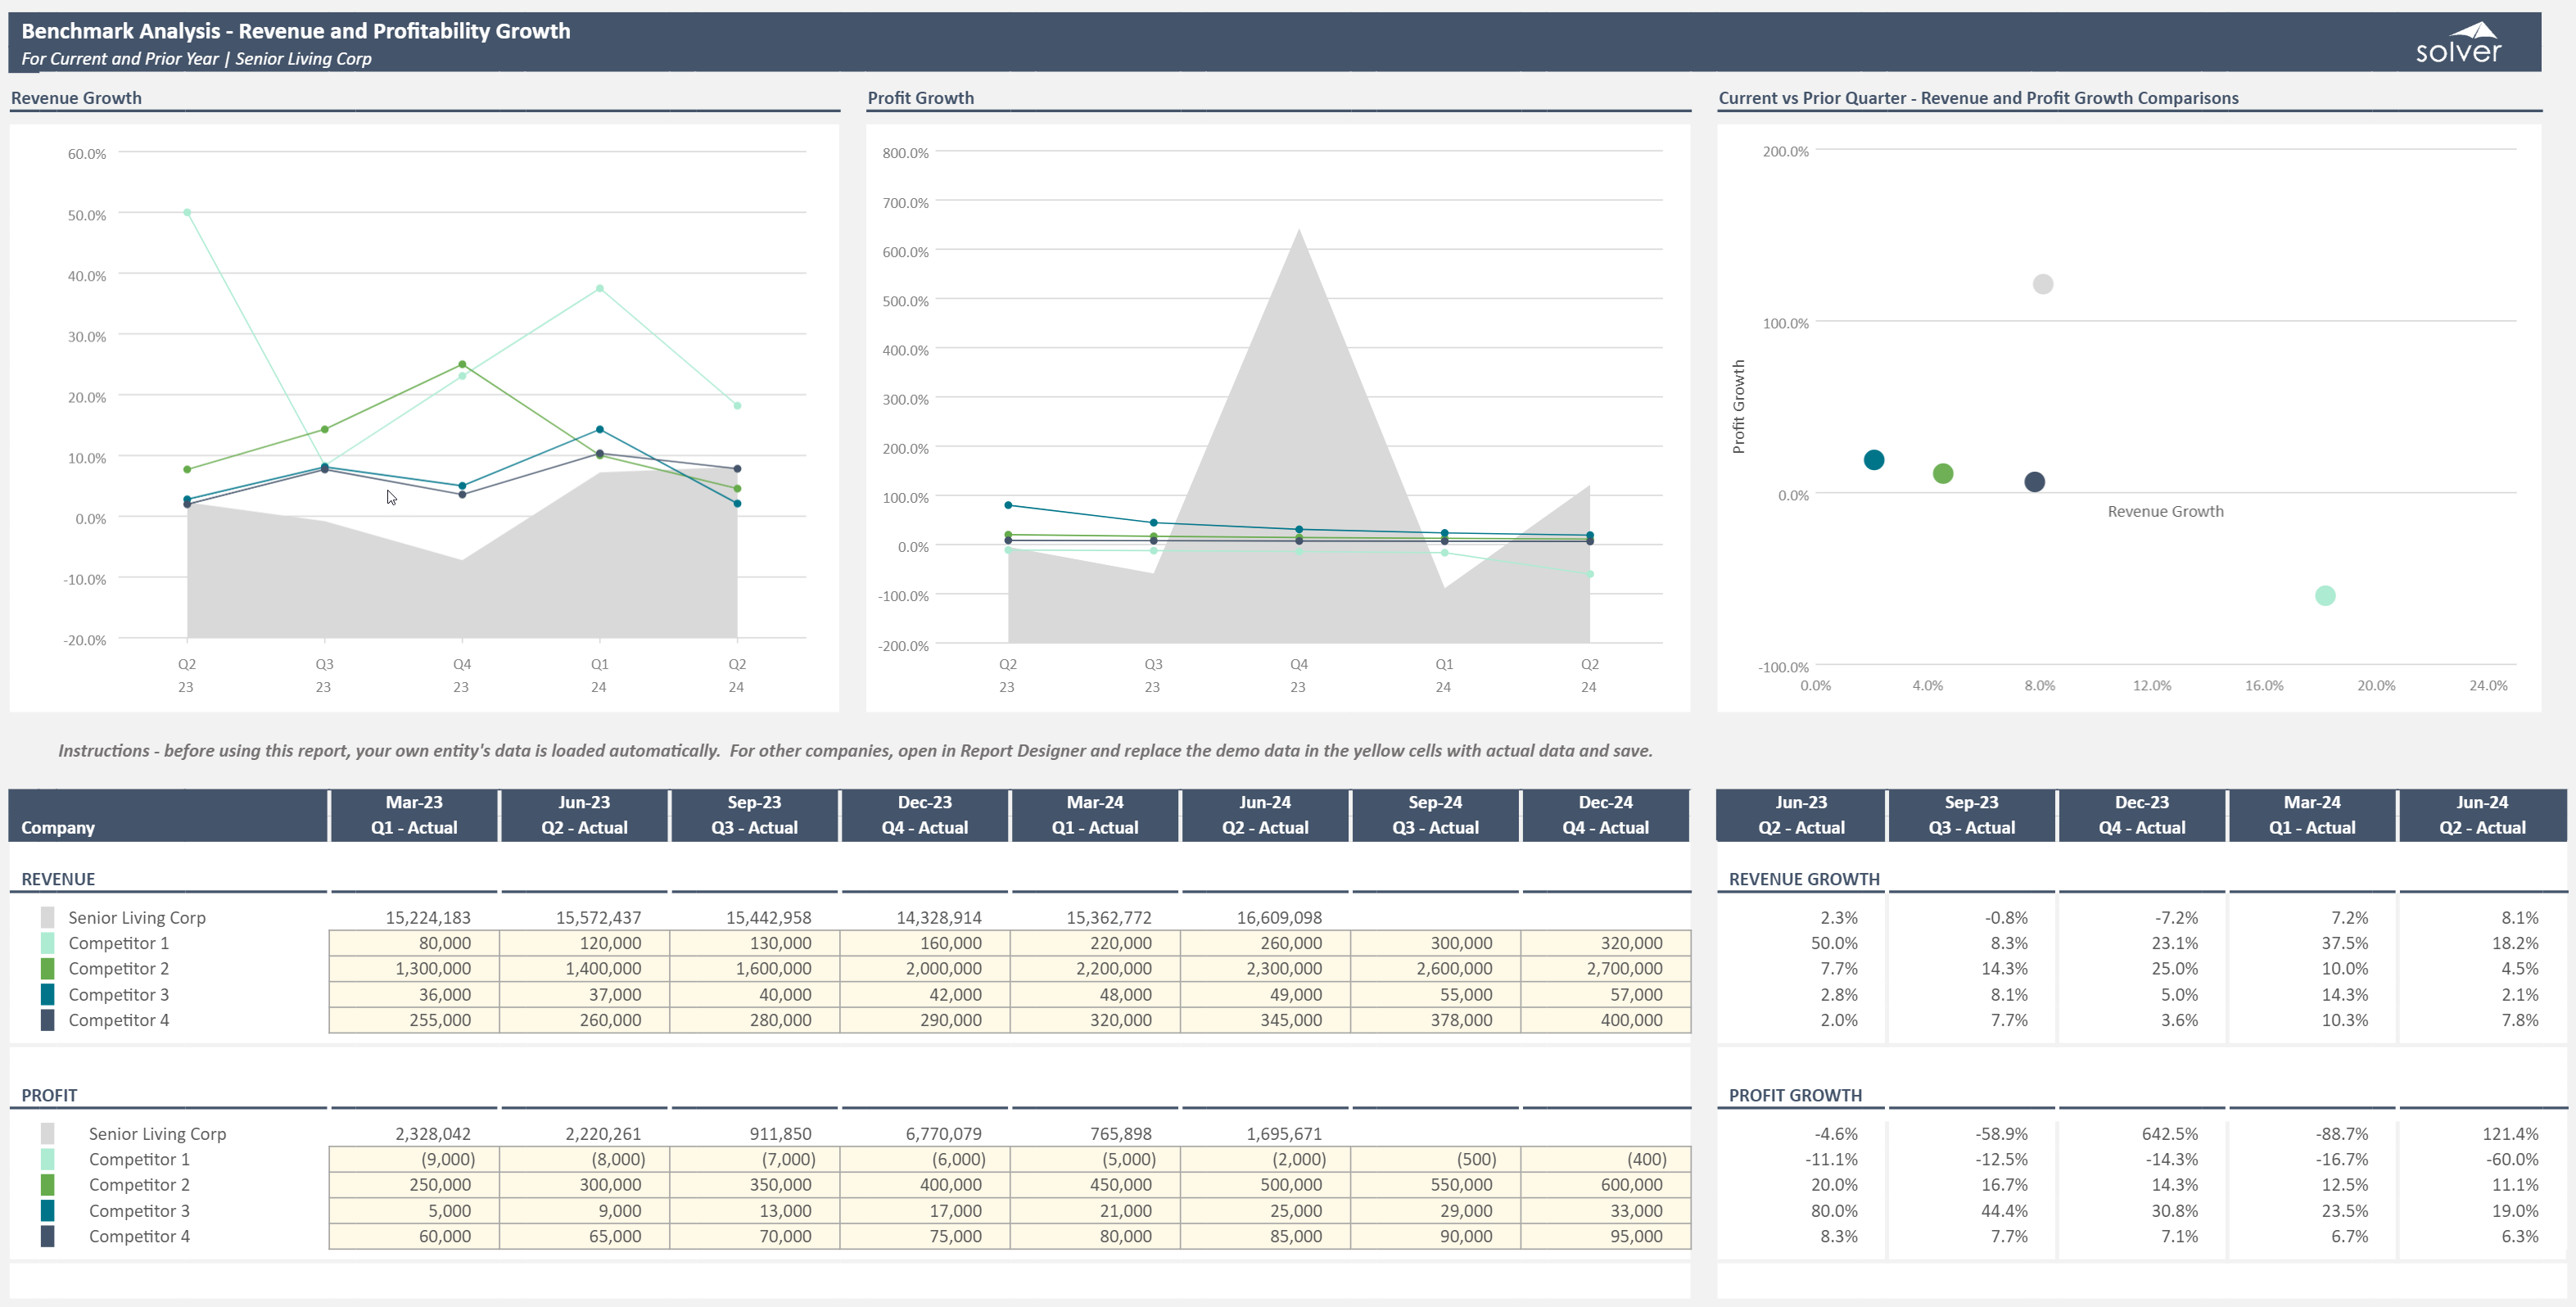Click the Solver logo in the header
2576x1307 pixels.
click(2458, 43)
